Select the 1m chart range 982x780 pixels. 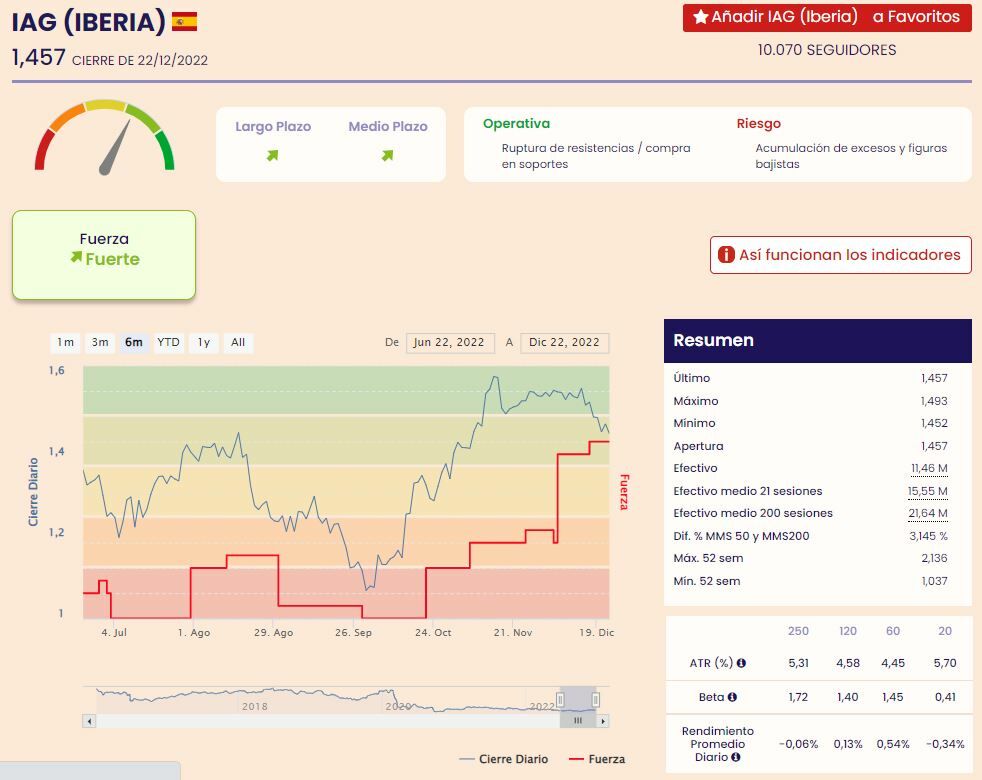(66, 343)
